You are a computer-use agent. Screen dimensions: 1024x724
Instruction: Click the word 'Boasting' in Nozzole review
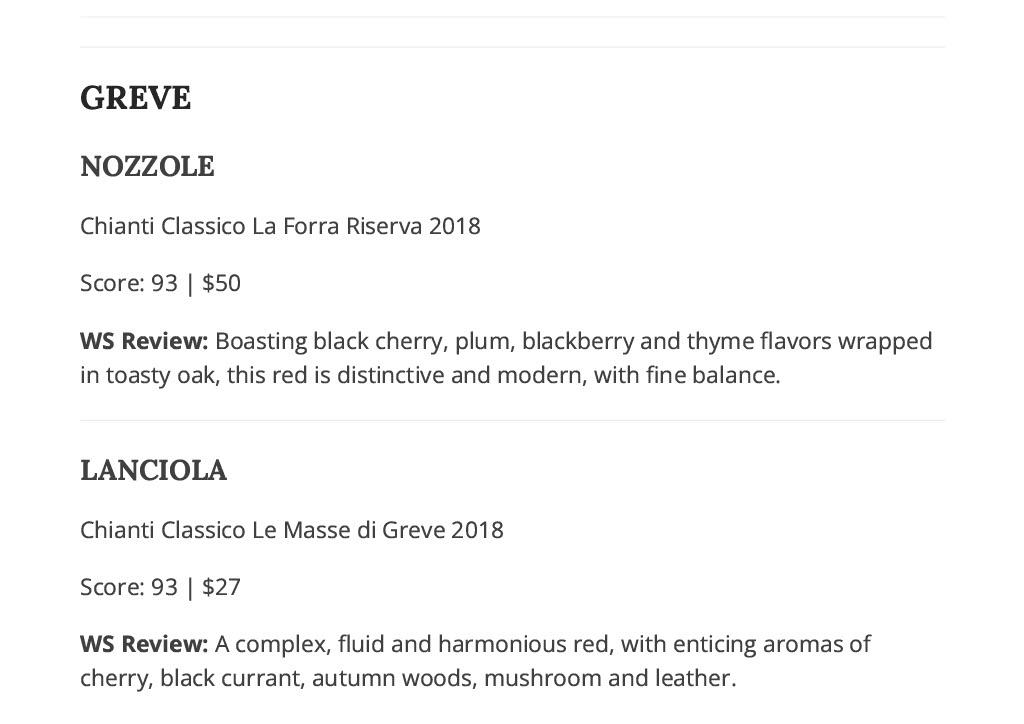(261, 341)
